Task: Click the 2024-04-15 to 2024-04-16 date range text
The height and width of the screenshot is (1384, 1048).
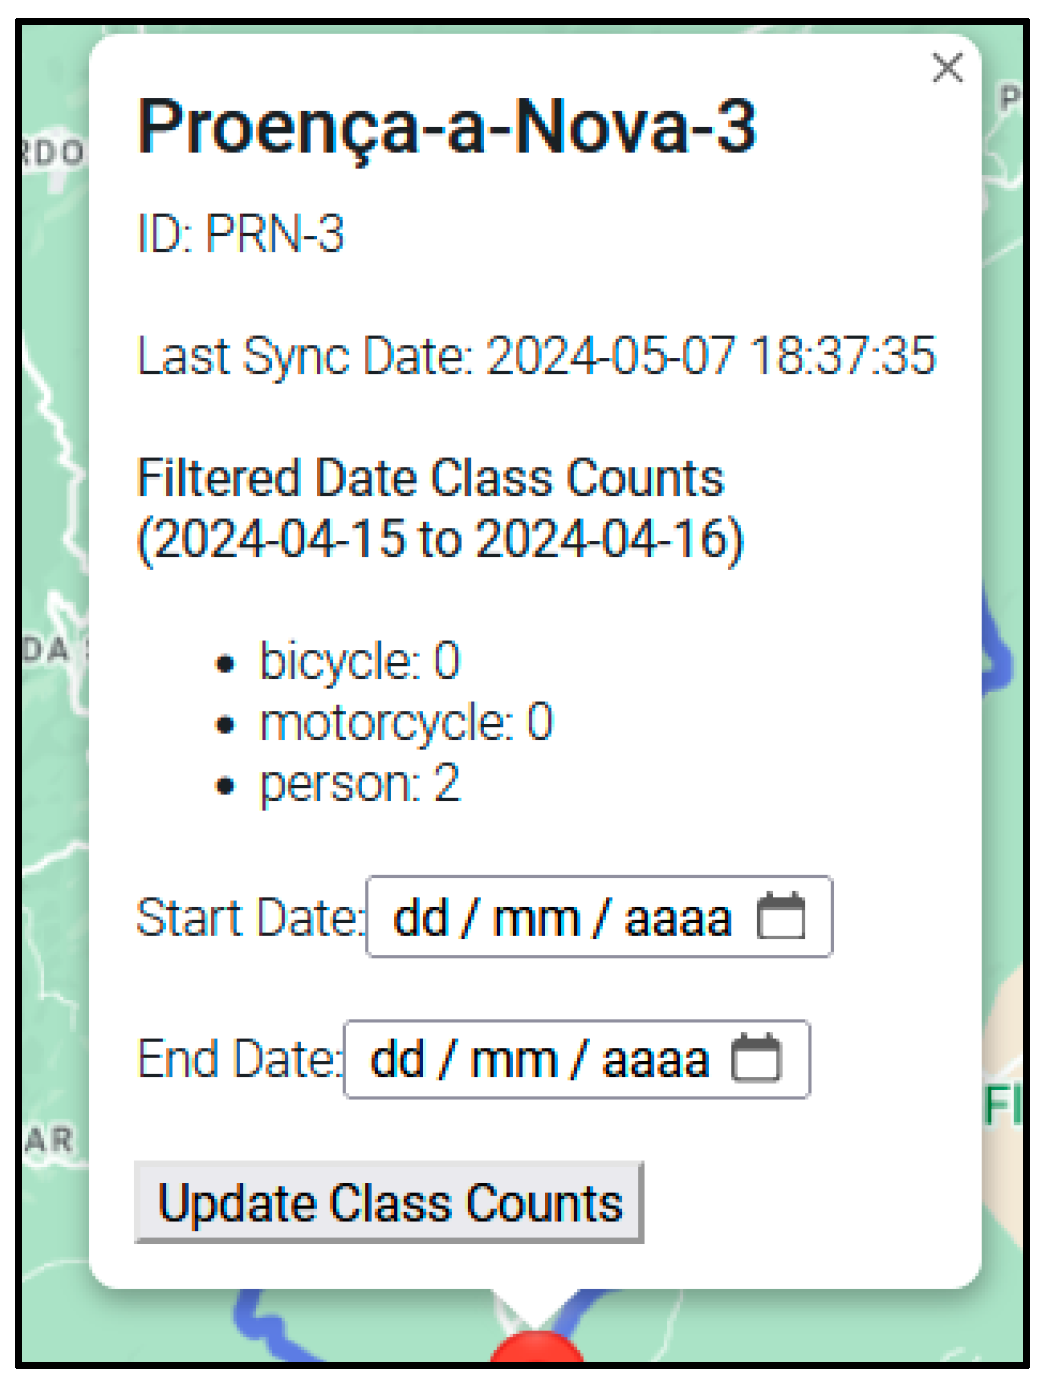Action: point(440,540)
